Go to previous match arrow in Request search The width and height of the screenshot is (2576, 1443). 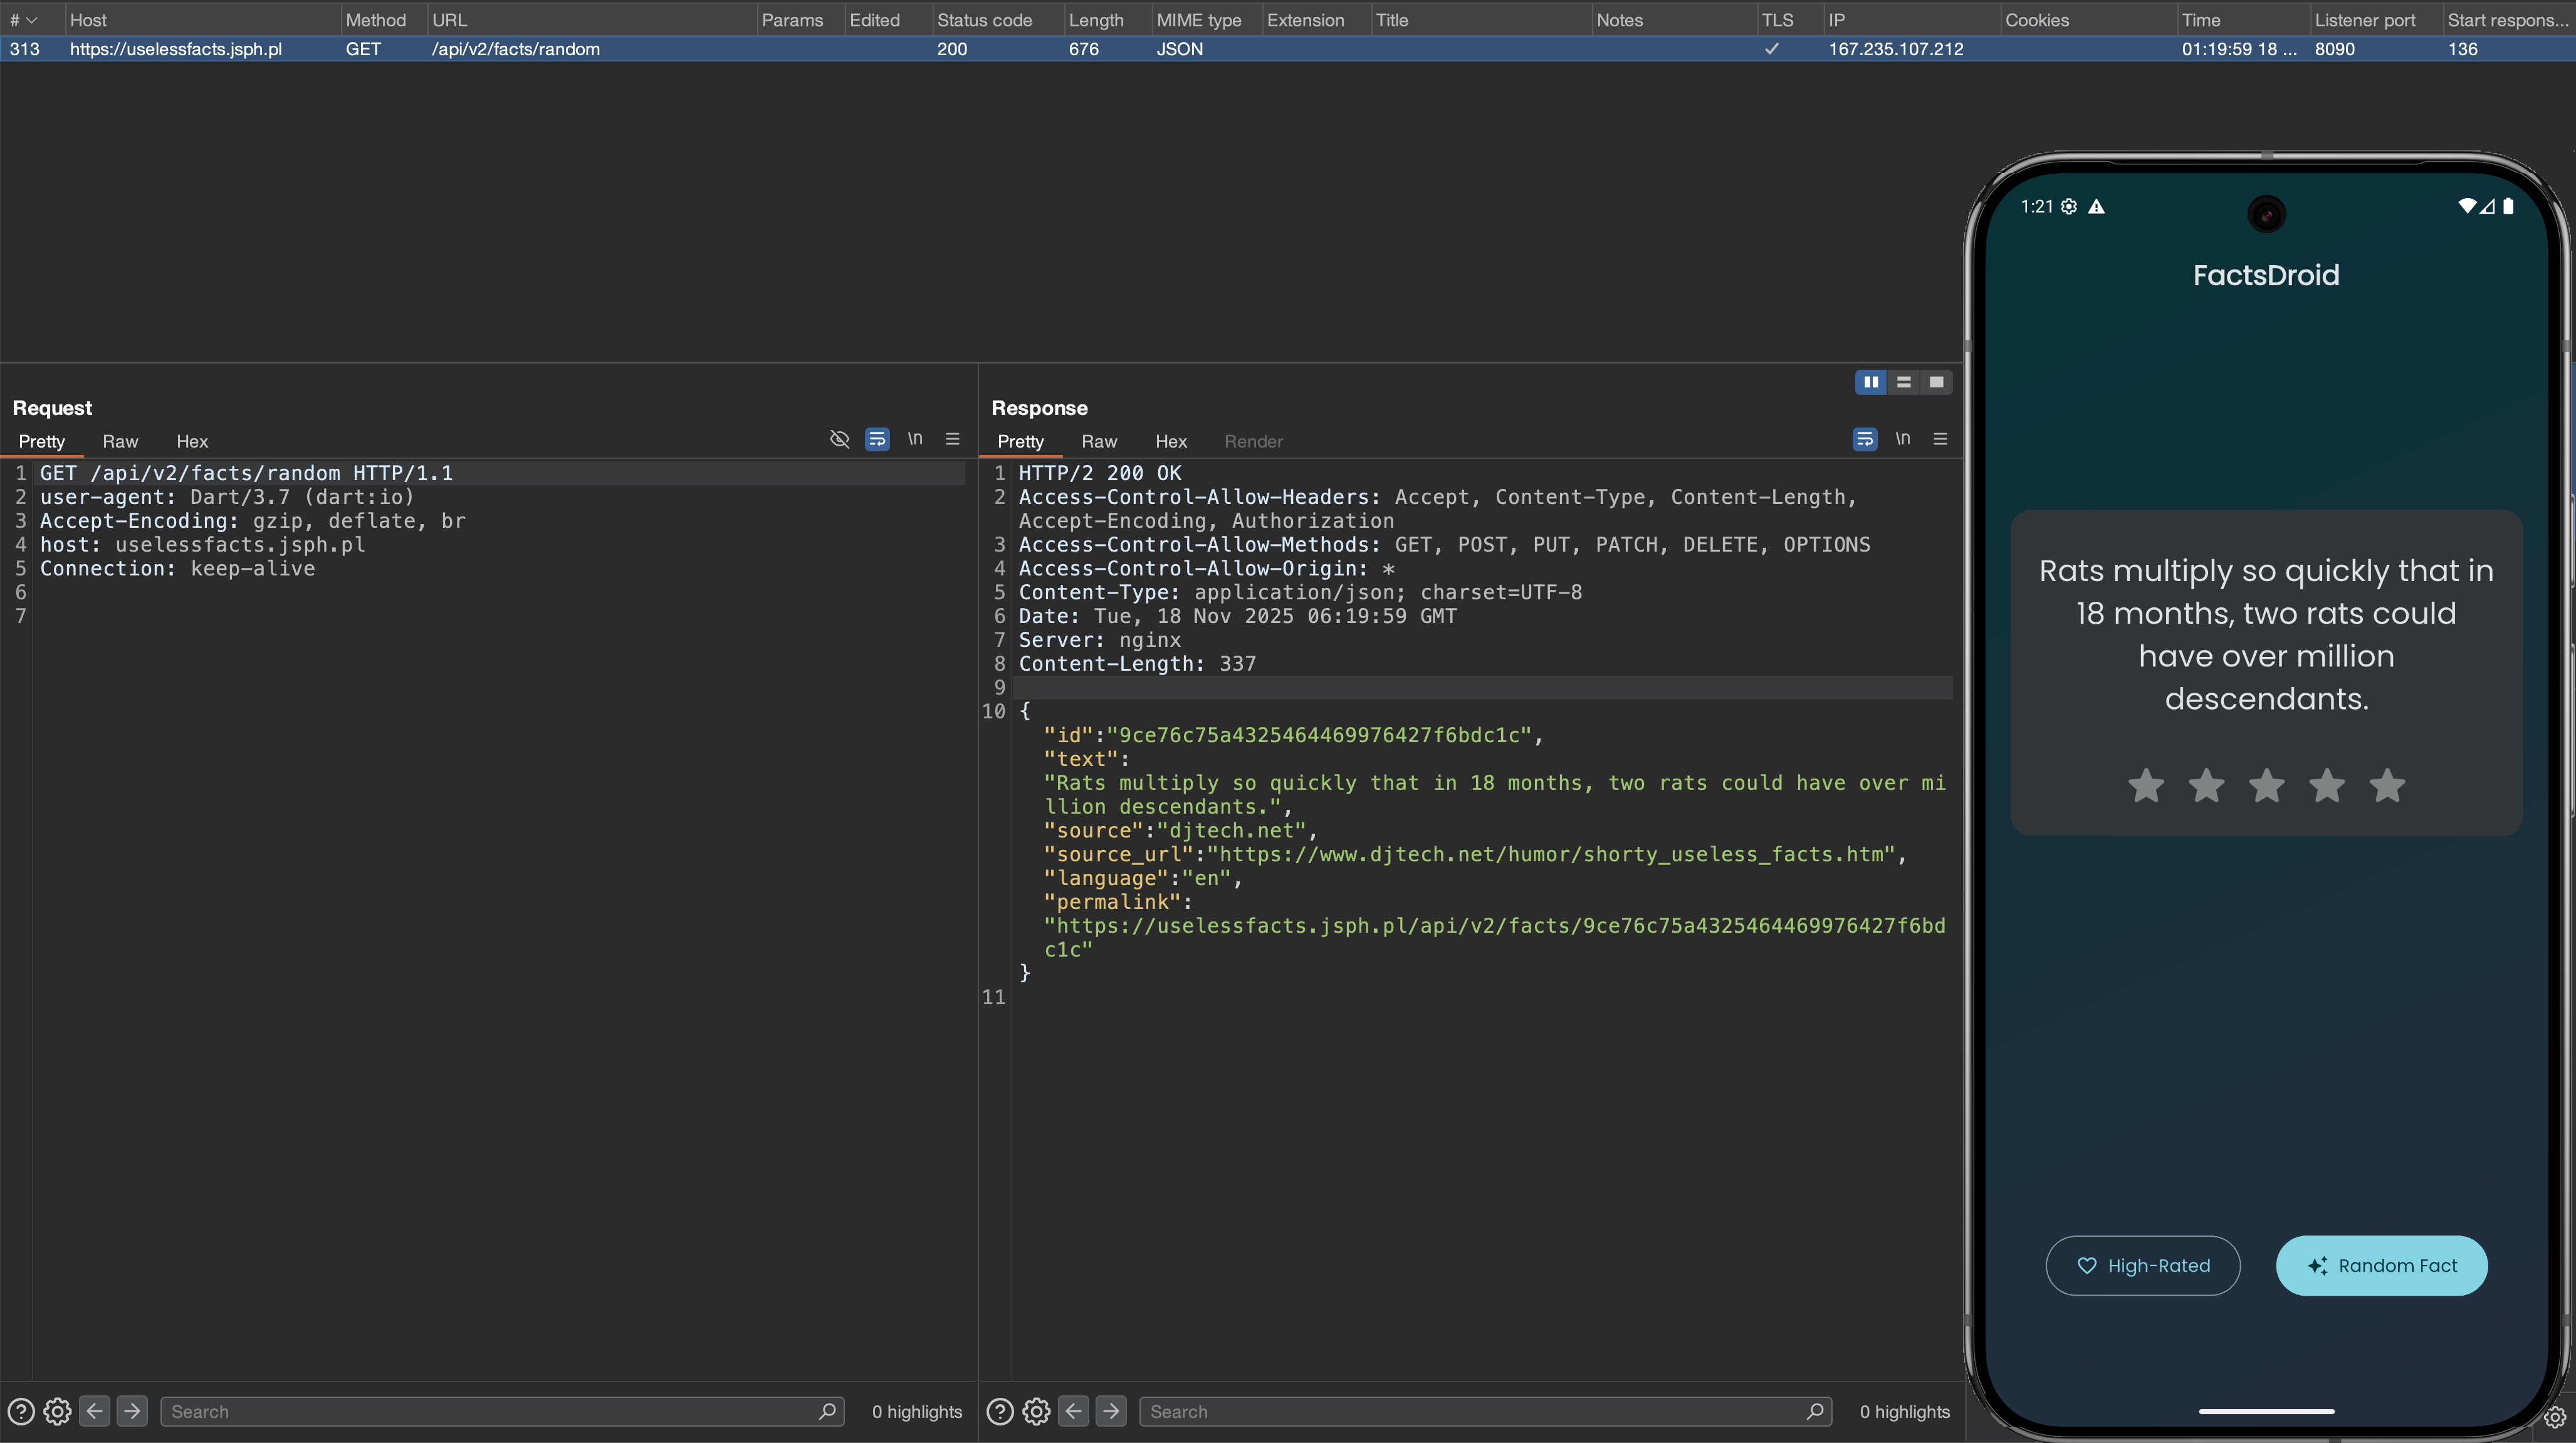click(x=95, y=1411)
